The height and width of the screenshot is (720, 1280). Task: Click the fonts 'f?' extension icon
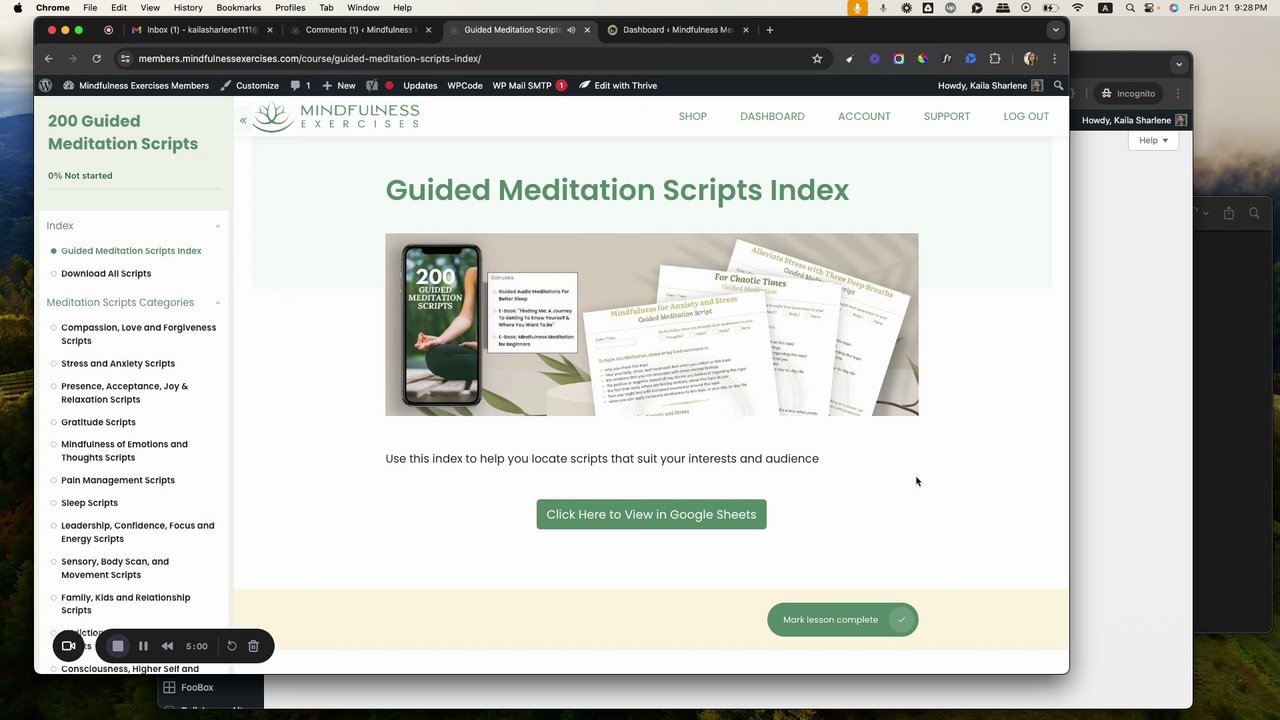(946, 59)
